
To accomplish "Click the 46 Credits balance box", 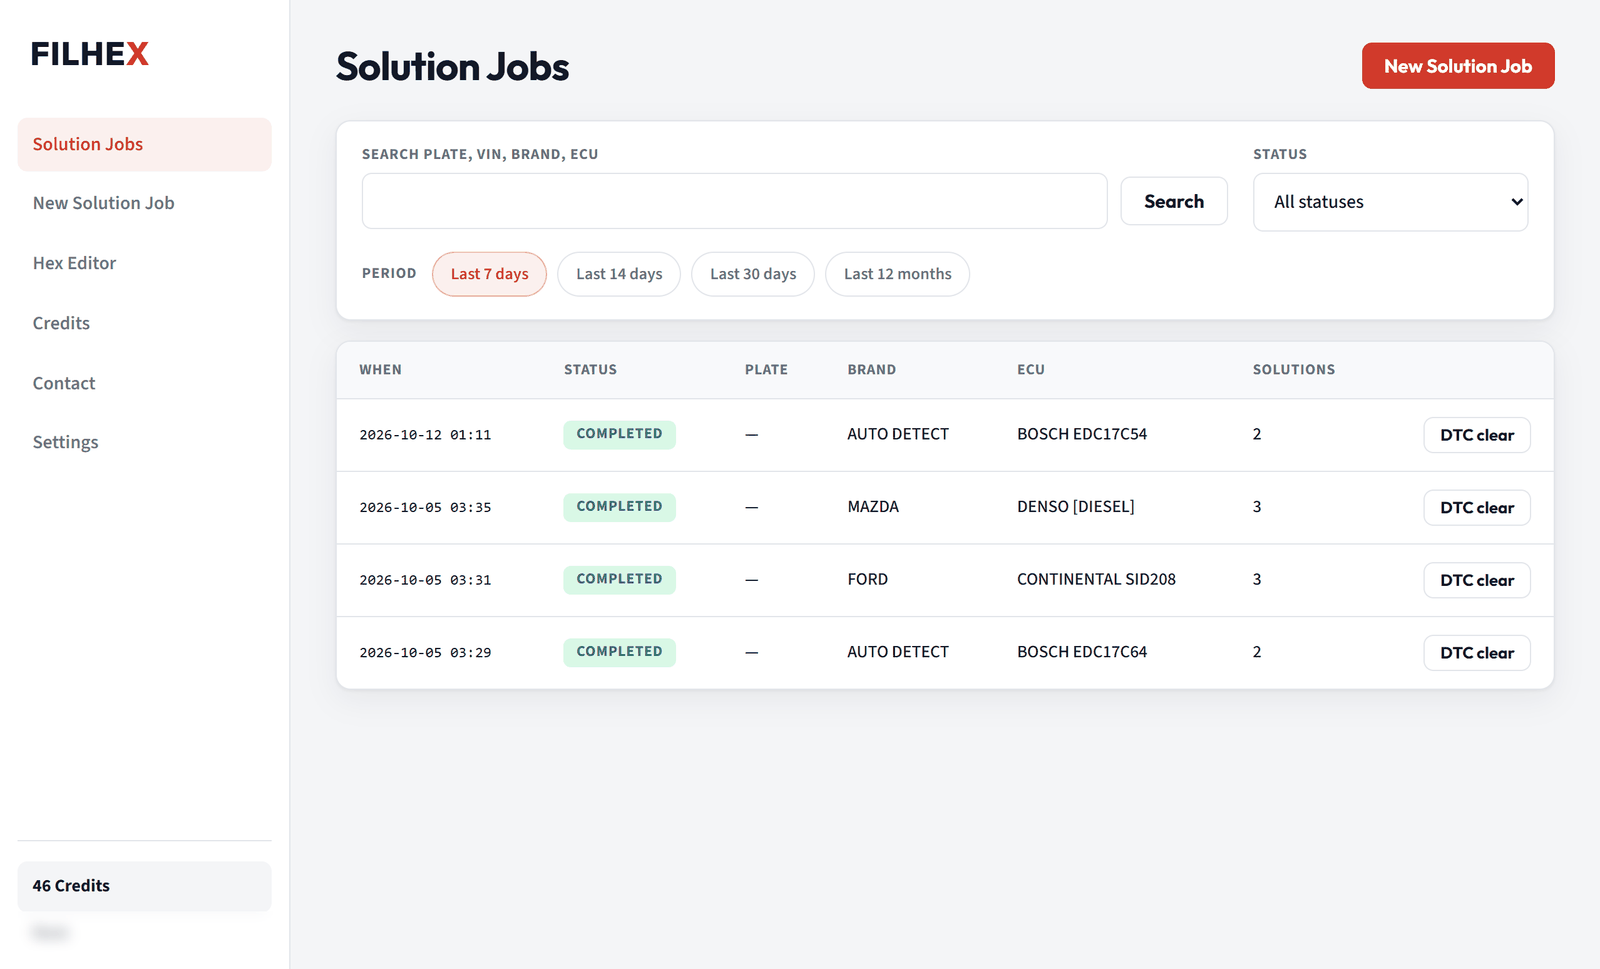I will [144, 886].
